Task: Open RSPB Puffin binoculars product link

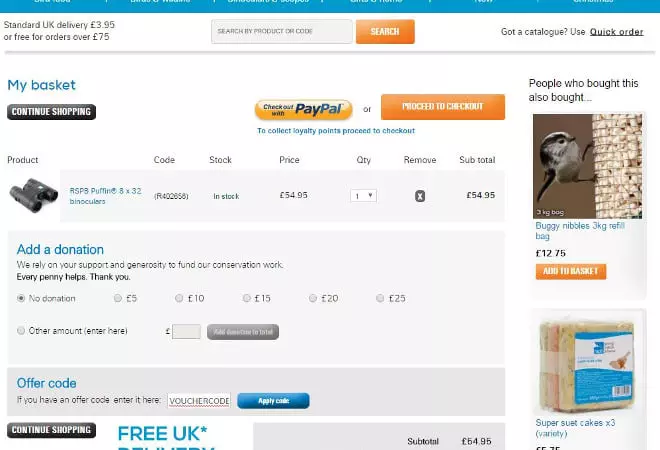Action: click(105, 196)
